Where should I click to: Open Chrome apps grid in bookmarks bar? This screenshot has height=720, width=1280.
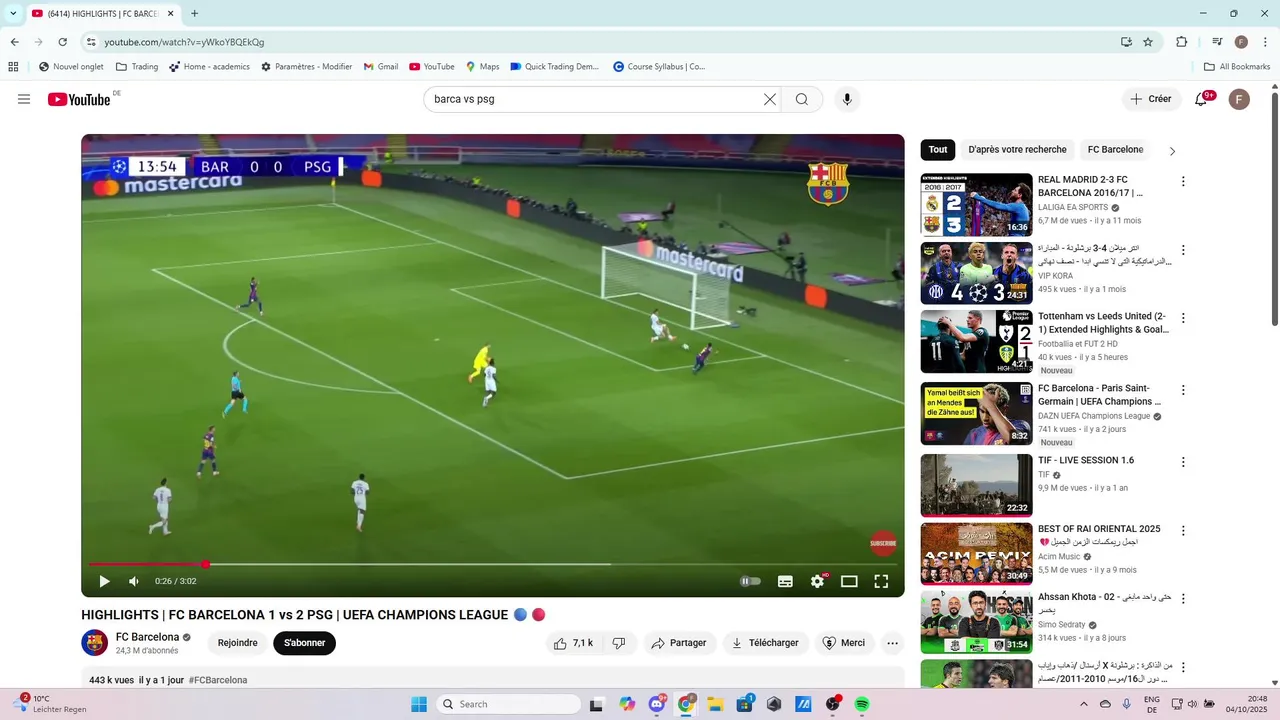click(13, 67)
